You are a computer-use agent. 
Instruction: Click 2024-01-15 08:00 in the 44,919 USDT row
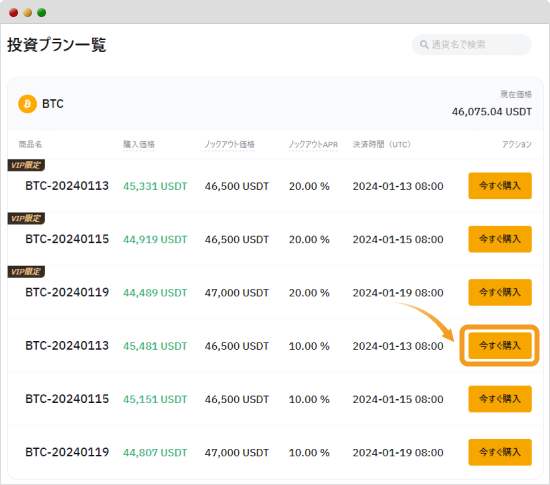click(x=398, y=240)
